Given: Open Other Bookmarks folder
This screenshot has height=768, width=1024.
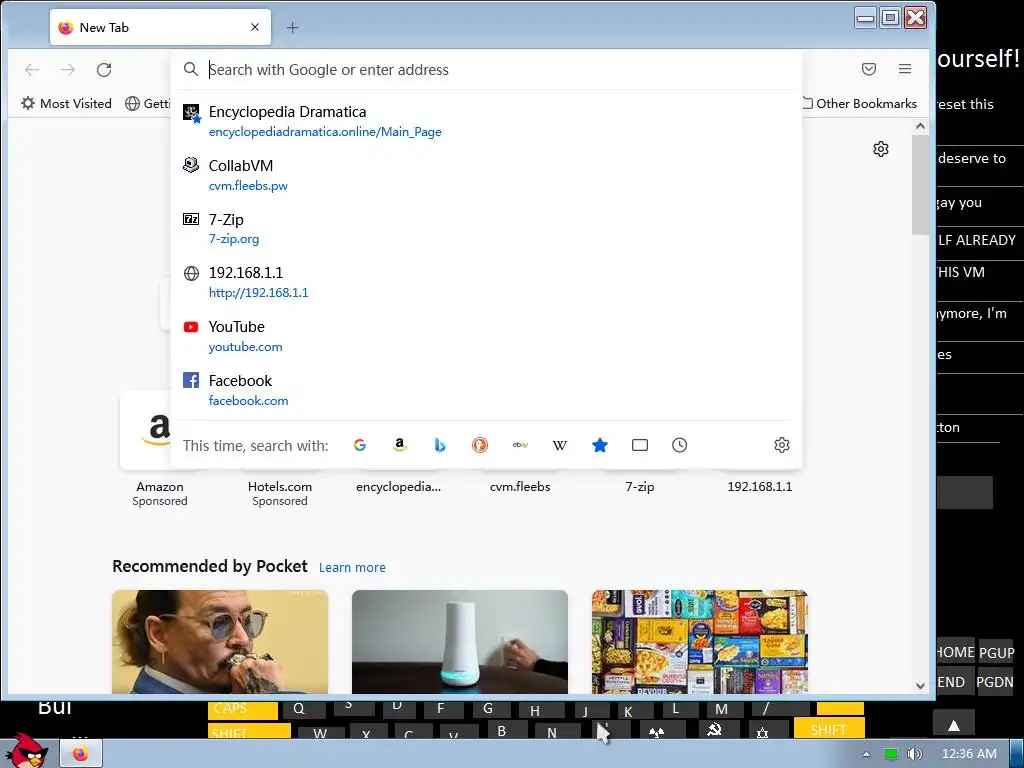Looking at the screenshot, I should point(859,103).
